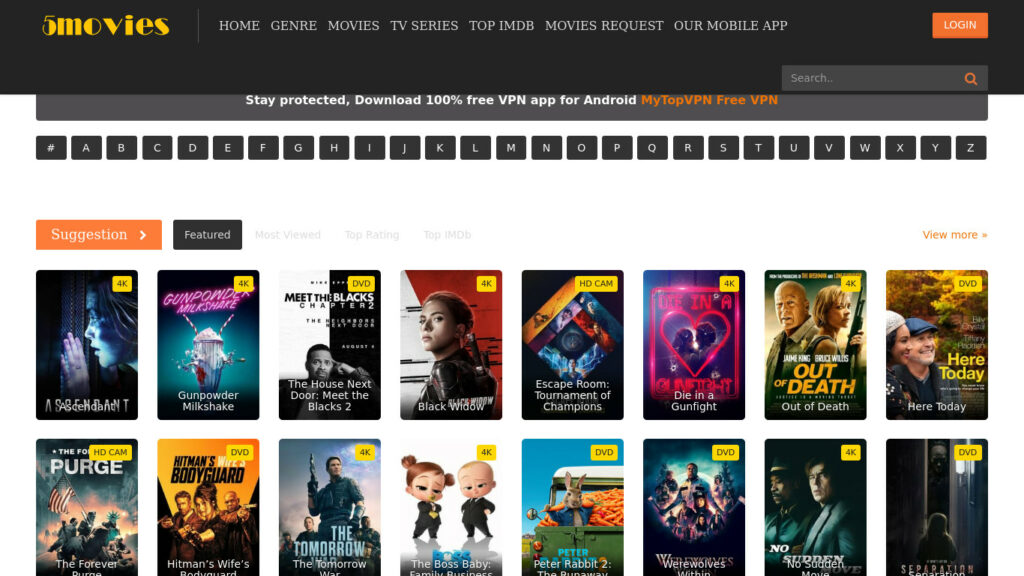Filter titles by letter C
Viewport: 1024px width, 576px height.
click(157, 148)
